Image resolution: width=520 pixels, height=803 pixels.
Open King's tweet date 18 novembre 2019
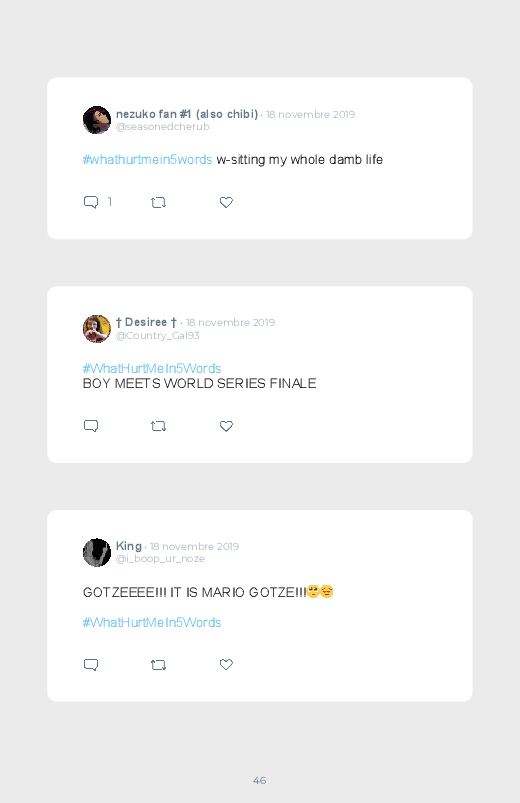click(194, 546)
